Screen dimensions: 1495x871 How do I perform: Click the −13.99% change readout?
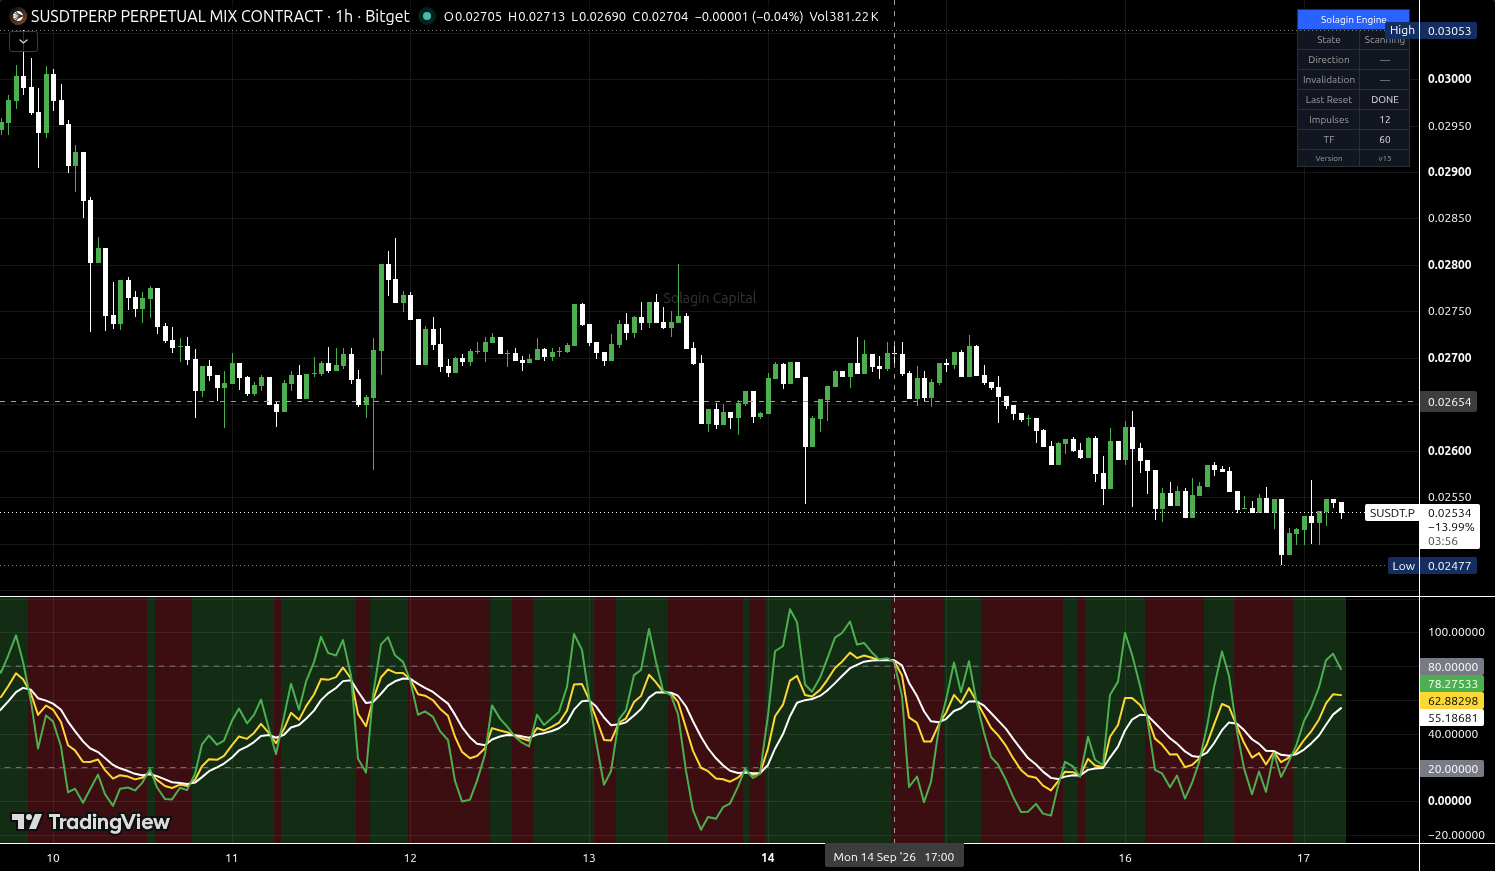tap(1451, 527)
